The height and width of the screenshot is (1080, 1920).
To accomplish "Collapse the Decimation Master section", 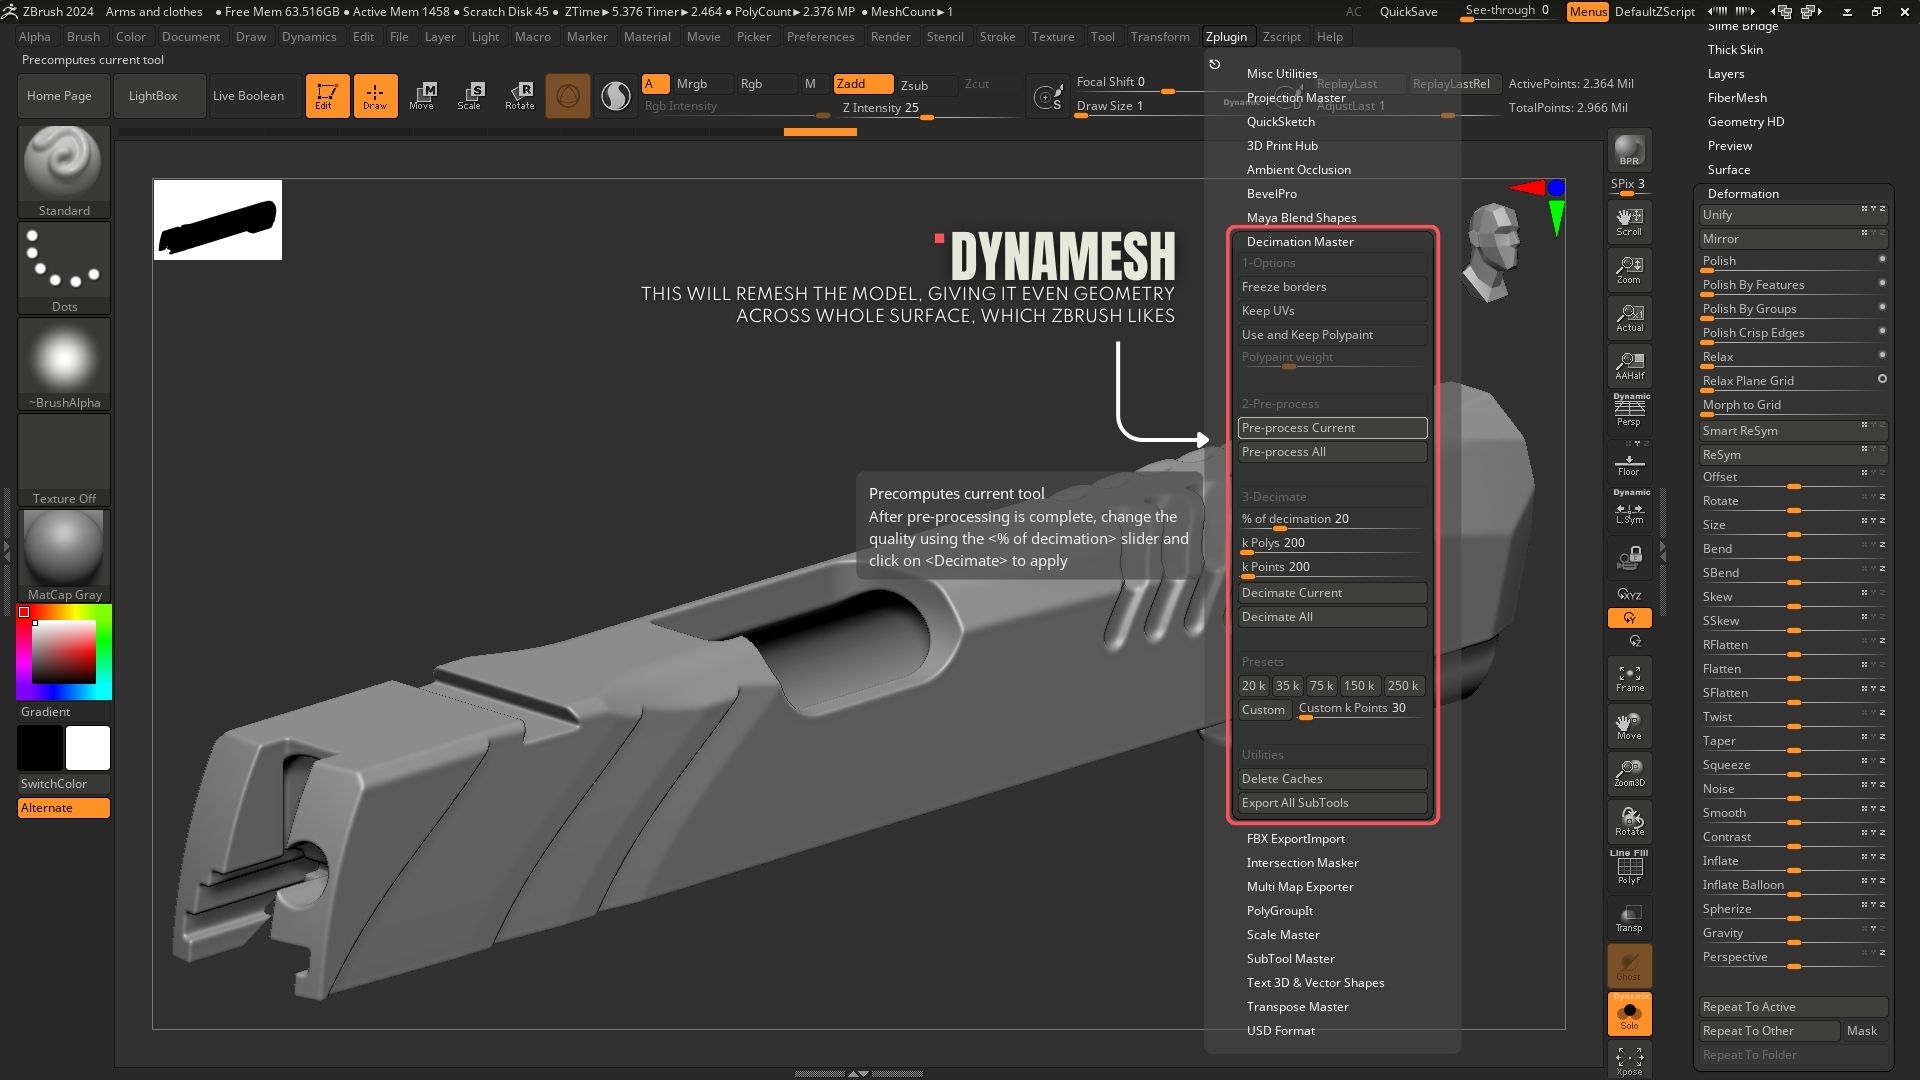I will tap(1299, 241).
